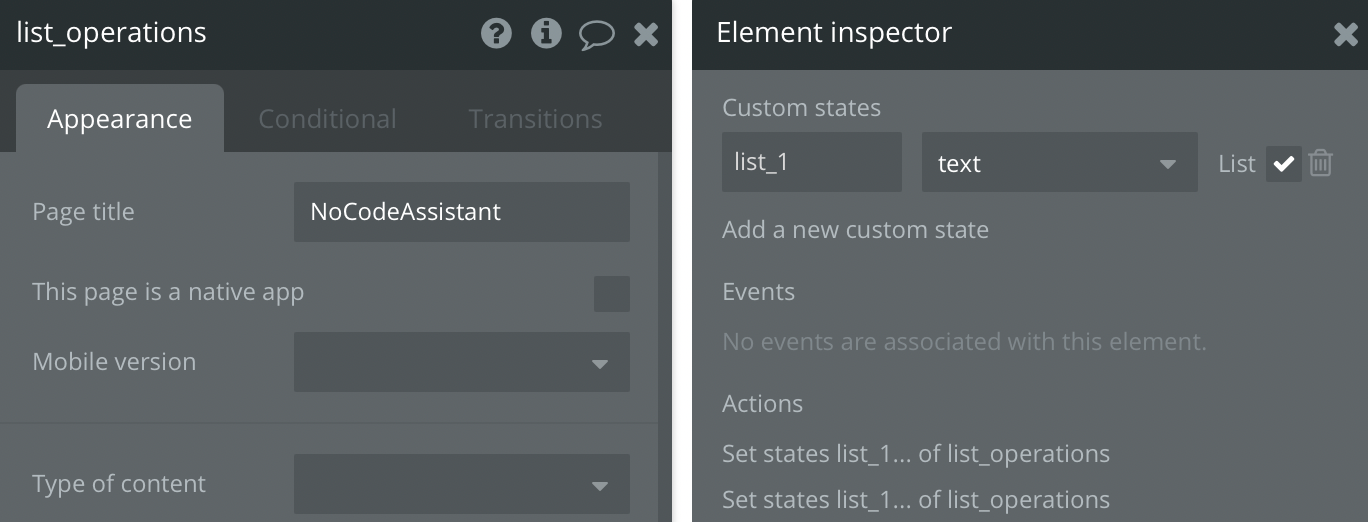Click the list_1 state name field
Image resolution: width=1368 pixels, height=522 pixels.
click(812, 162)
